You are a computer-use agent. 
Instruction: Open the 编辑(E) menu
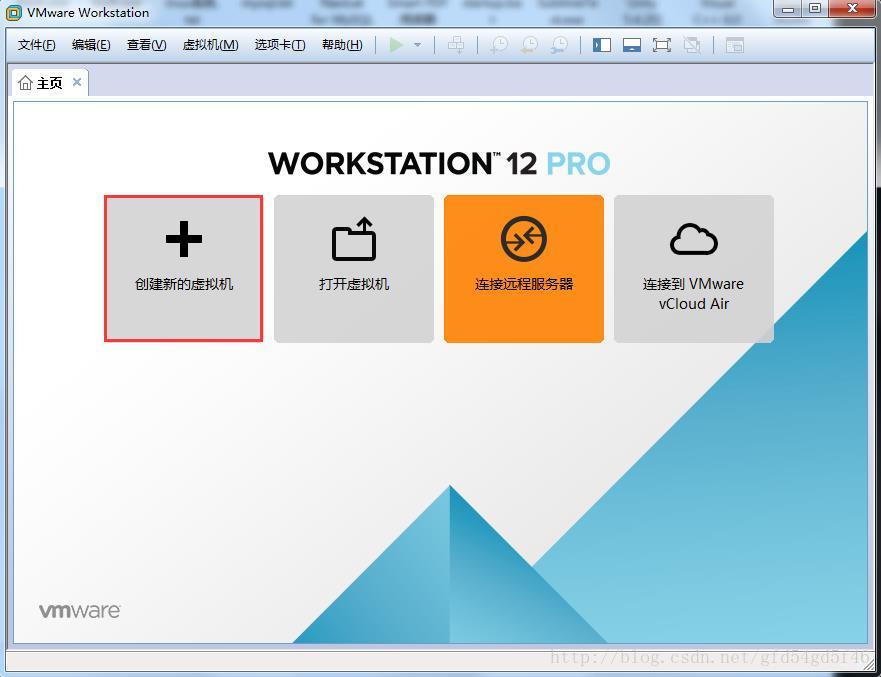[x=91, y=44]
